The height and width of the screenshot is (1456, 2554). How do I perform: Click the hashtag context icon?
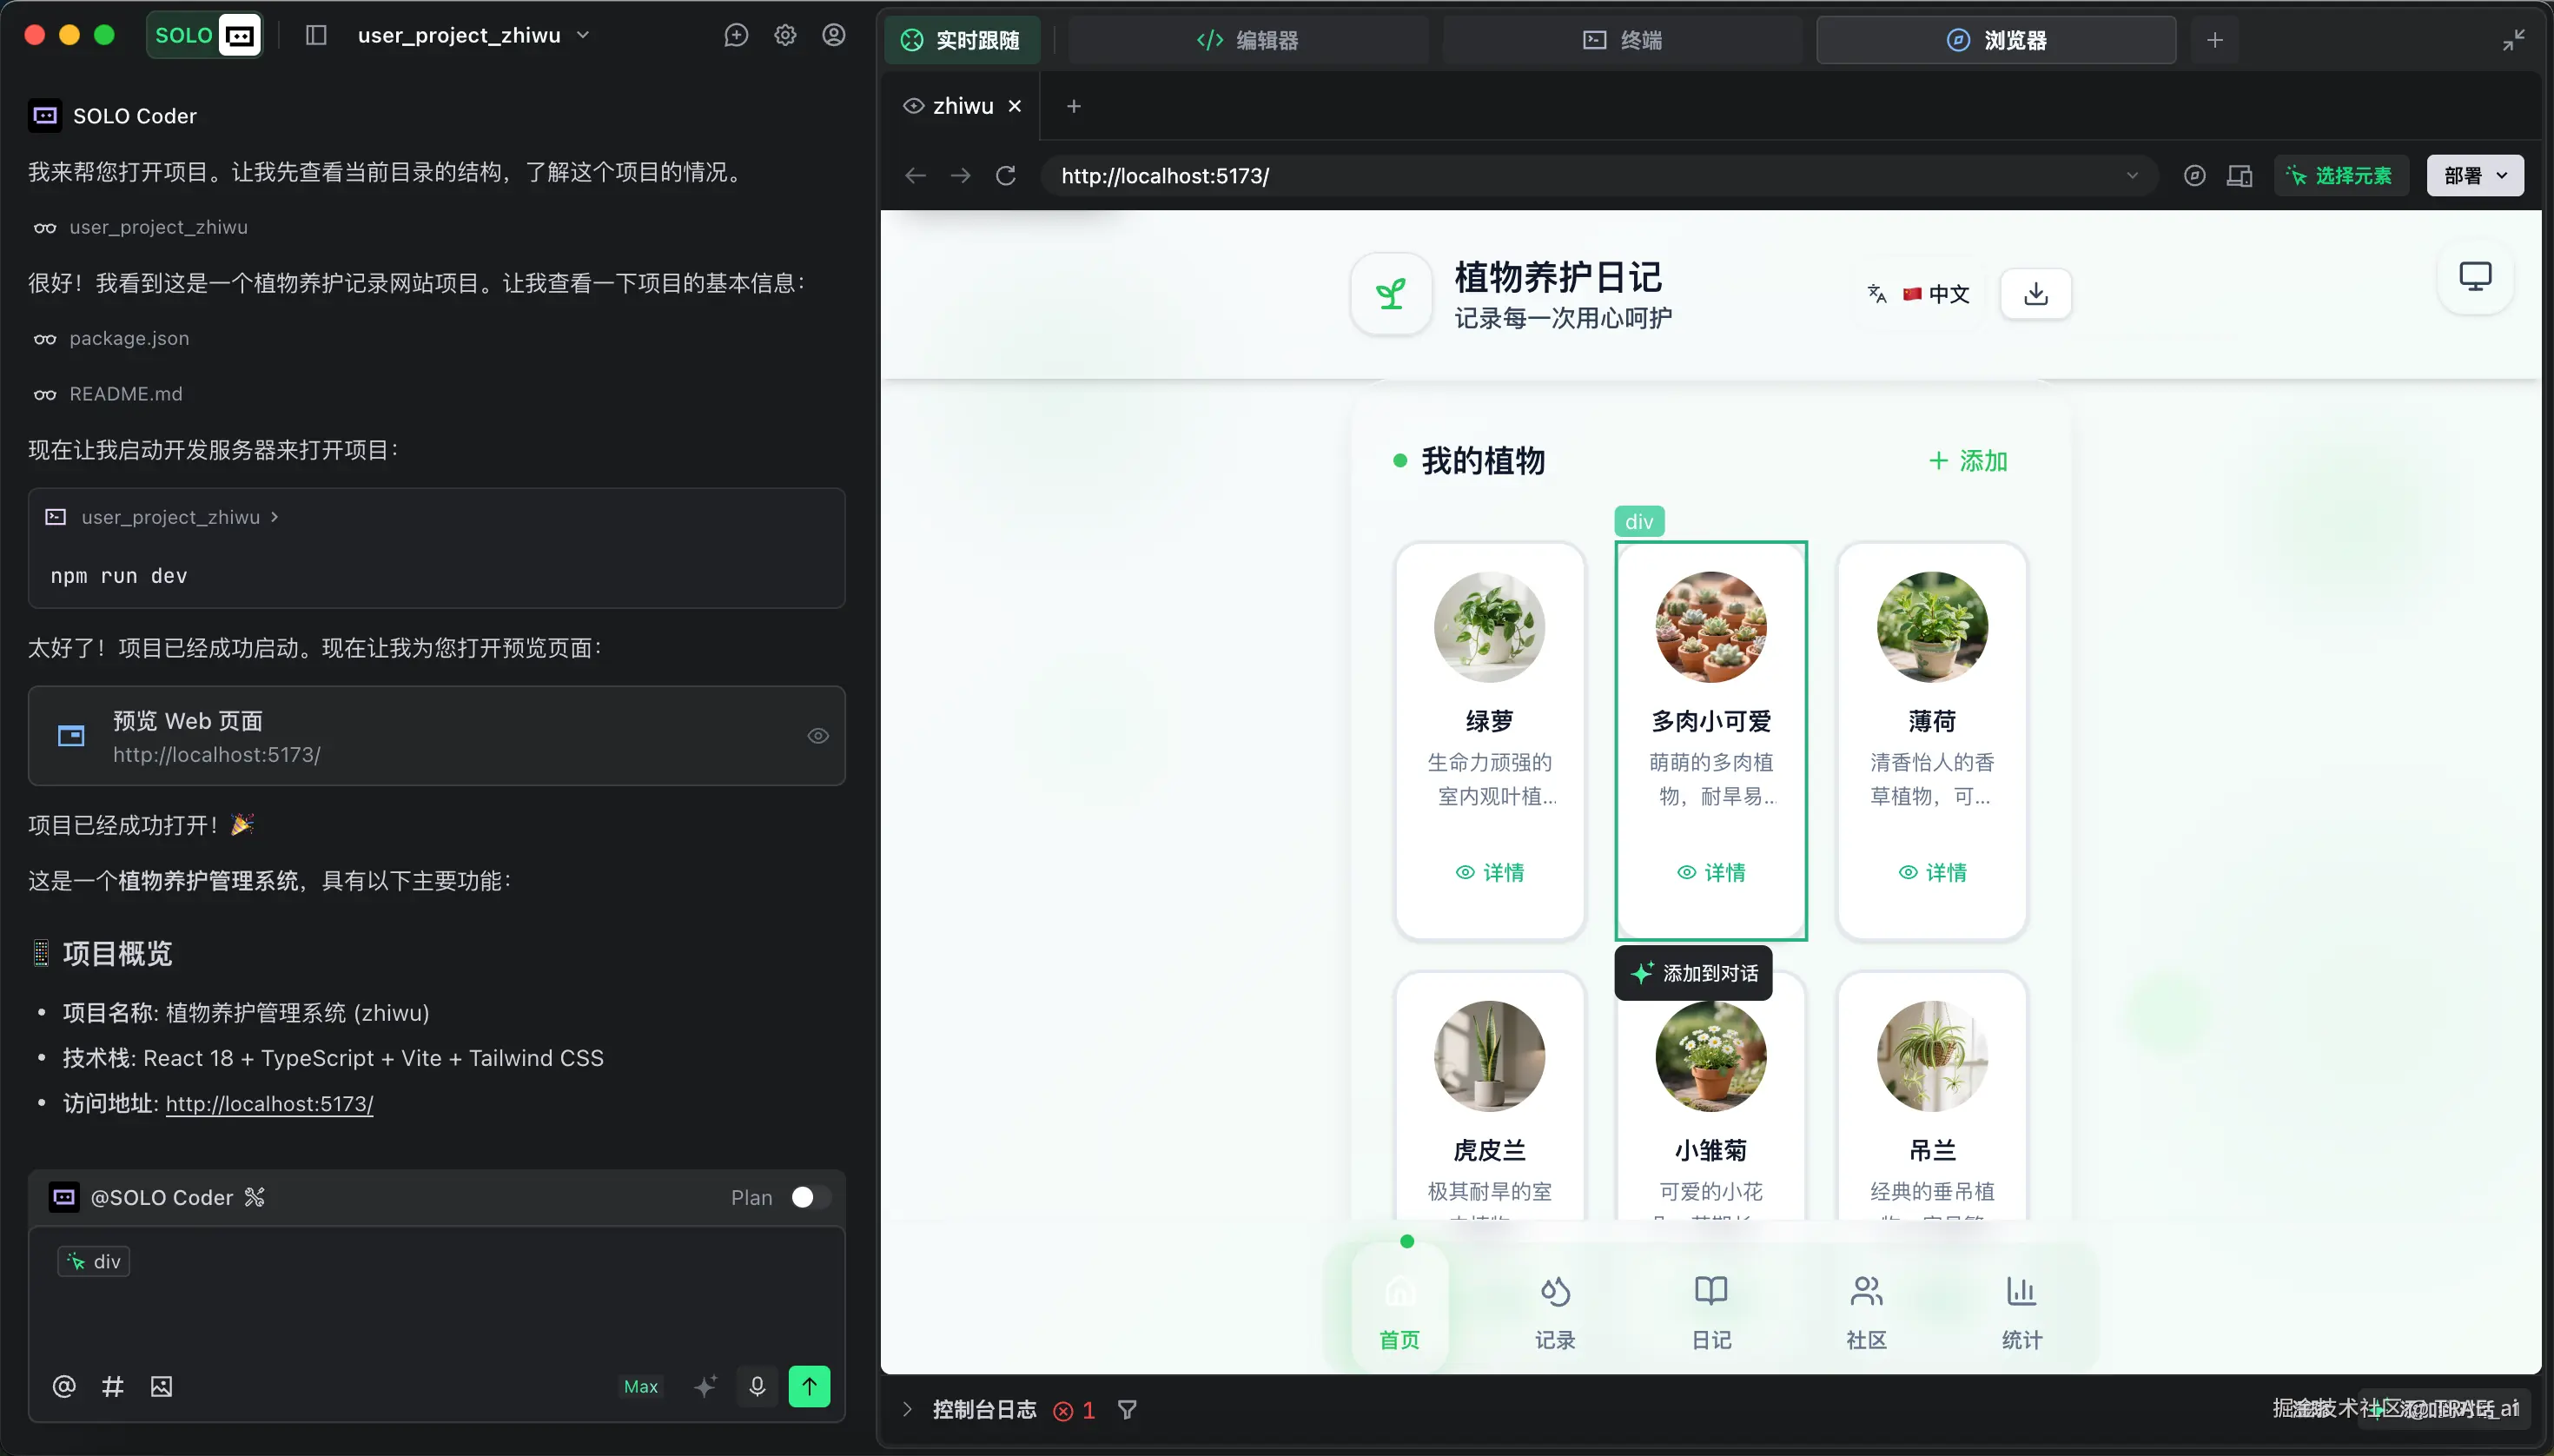(x=112, y=1386)
